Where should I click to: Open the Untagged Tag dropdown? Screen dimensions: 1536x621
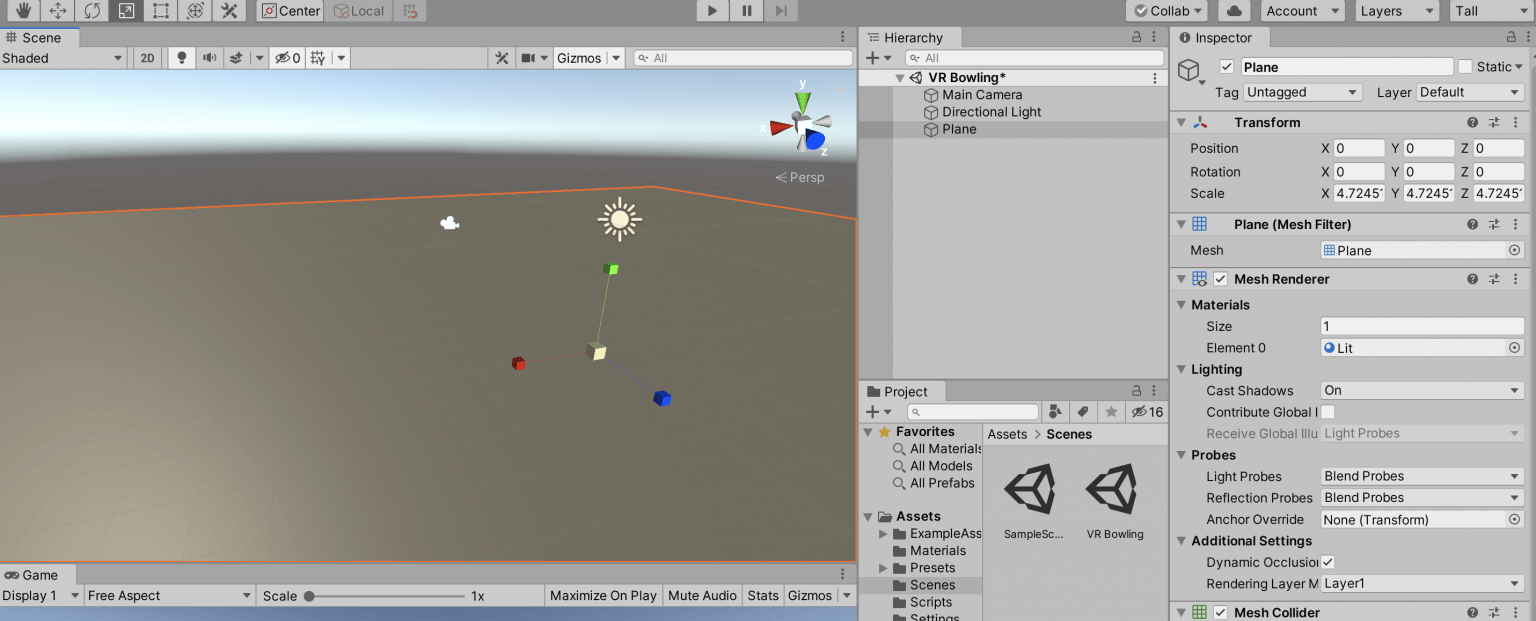[1302, 91]
